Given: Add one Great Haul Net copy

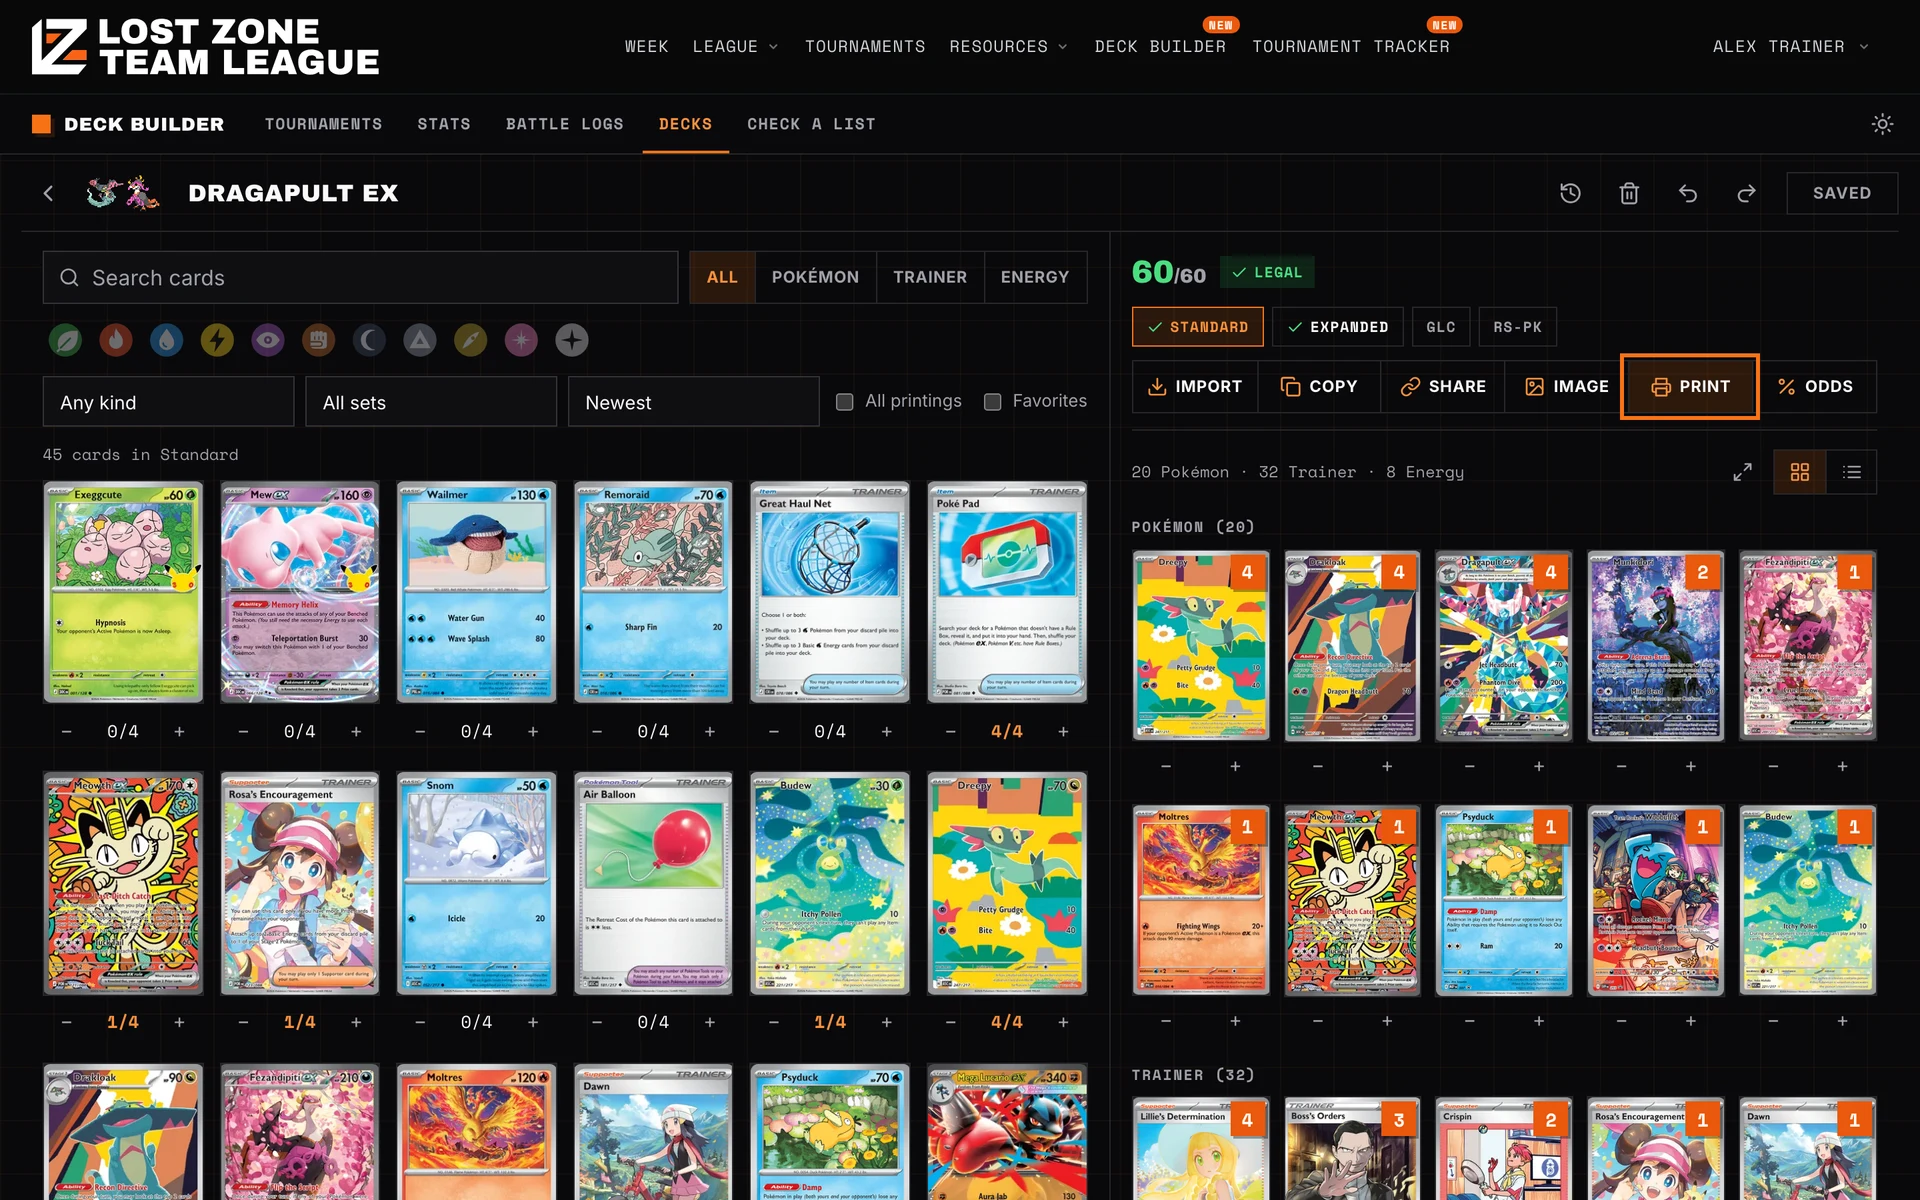Looking at the screenshot, I should pyautogui.click(x=887, y=732).
